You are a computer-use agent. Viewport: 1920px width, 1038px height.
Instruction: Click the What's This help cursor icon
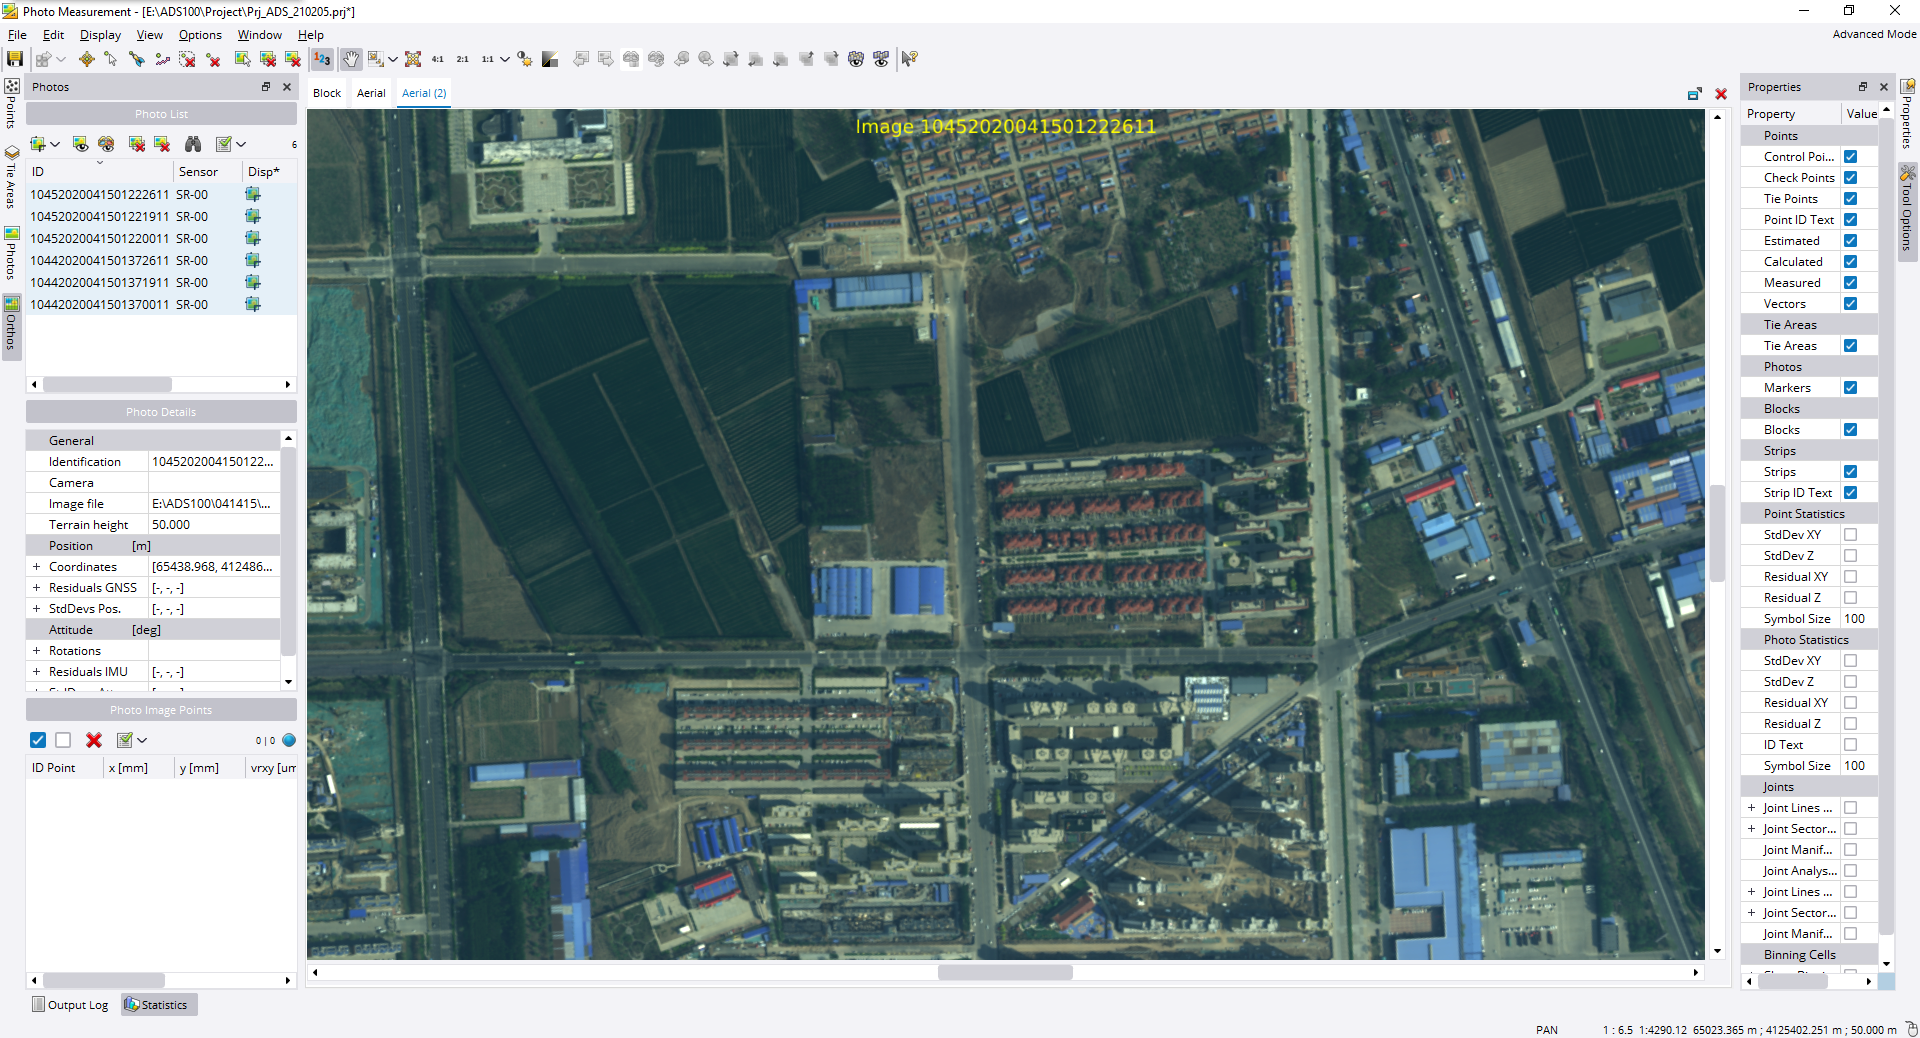pyautogui.click(x=909, y=59)
